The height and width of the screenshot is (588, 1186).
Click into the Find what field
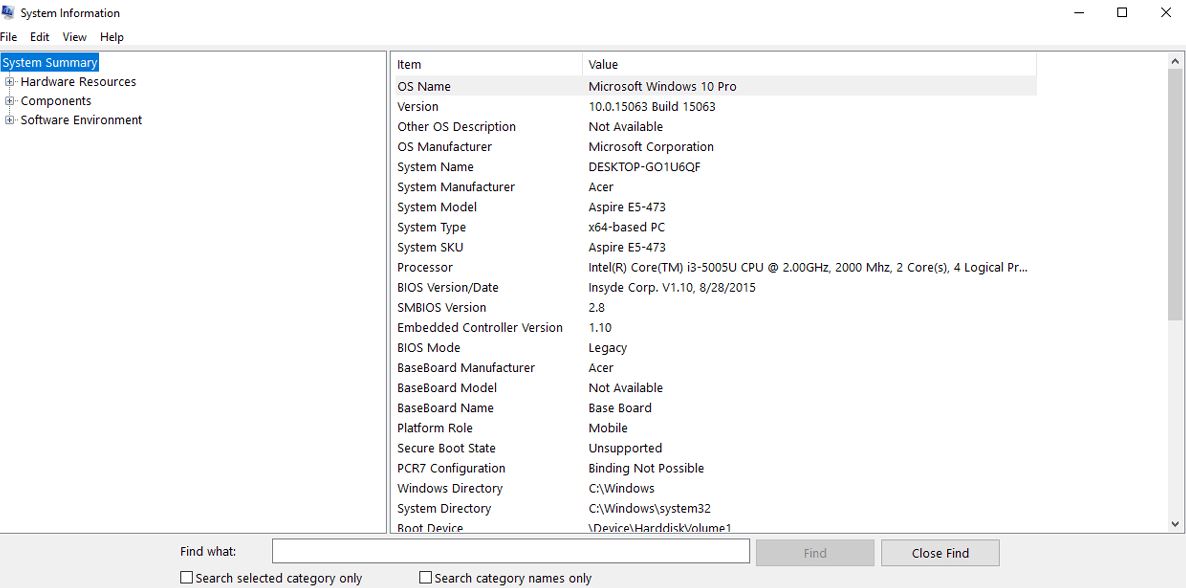511,552
